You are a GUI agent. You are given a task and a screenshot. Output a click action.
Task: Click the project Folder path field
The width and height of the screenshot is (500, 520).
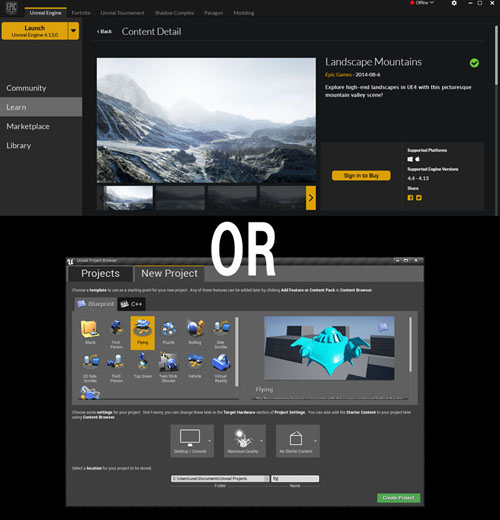(218, 479)
